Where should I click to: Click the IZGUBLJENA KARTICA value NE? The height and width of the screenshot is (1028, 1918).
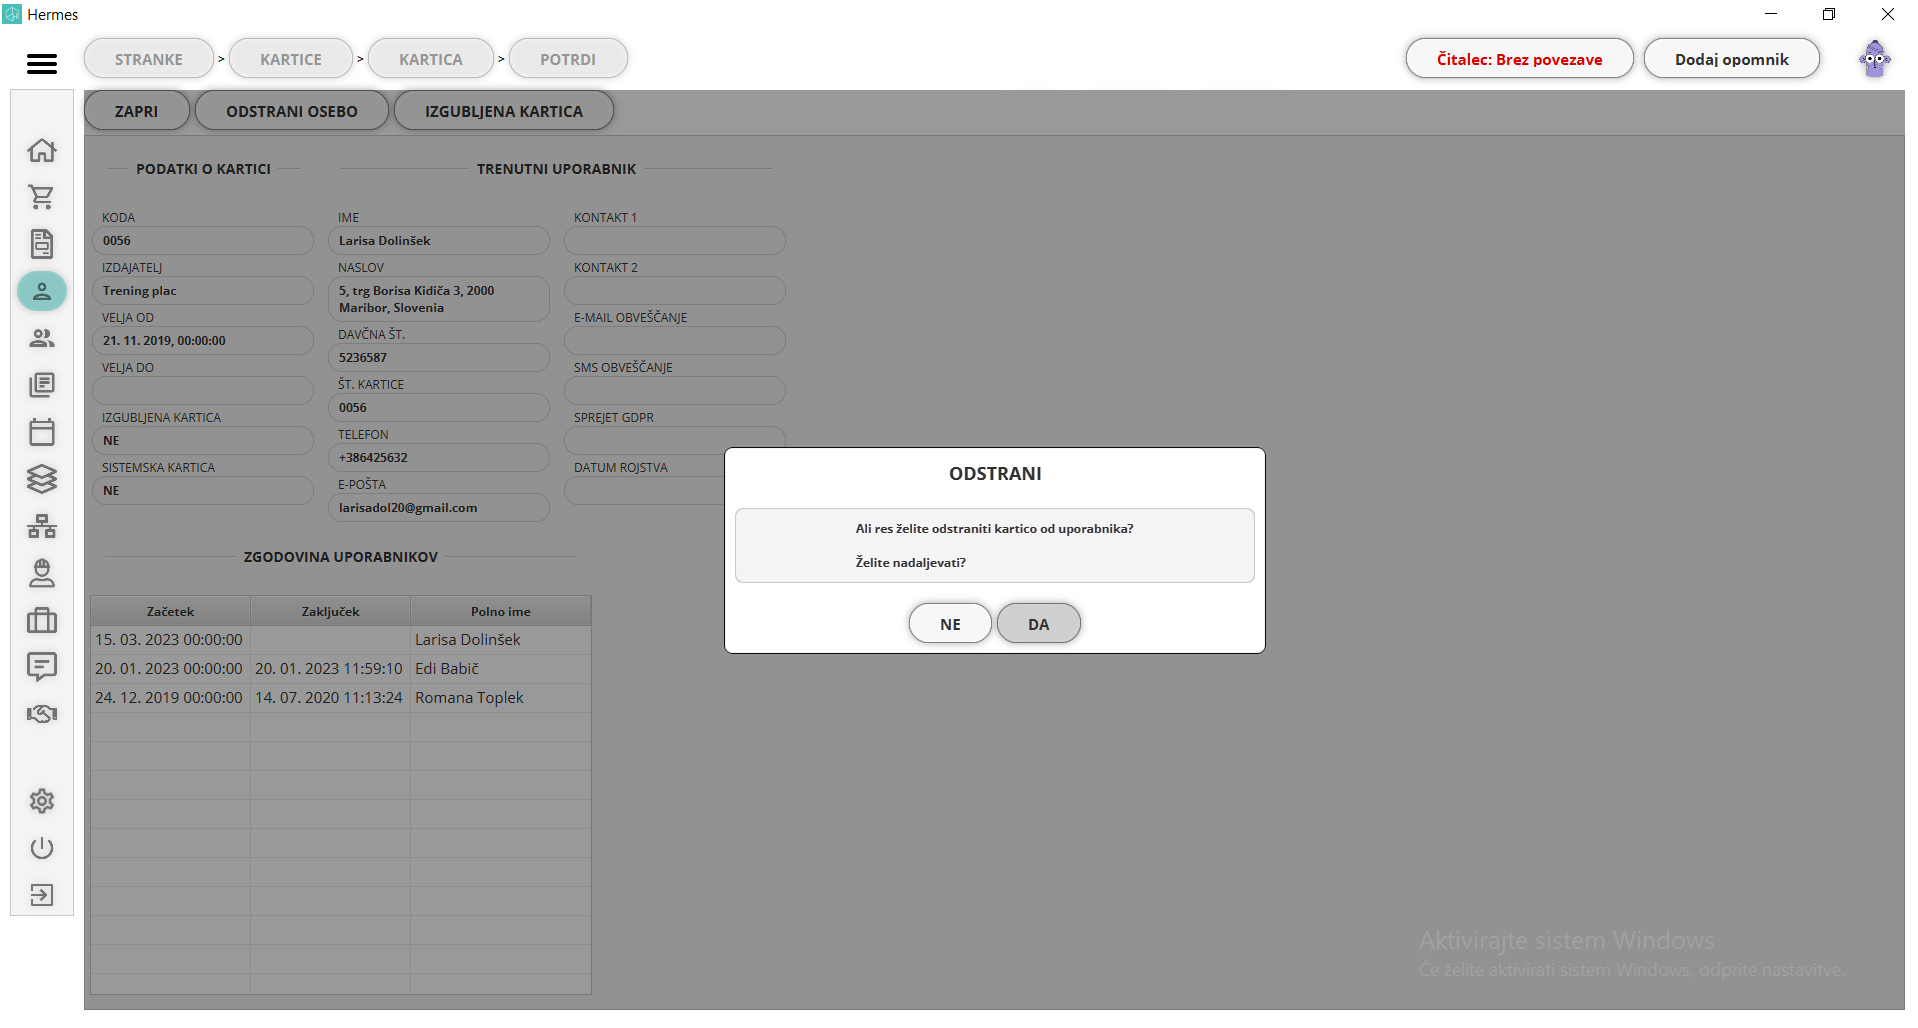pyautogui.click(x=203, y=441)
